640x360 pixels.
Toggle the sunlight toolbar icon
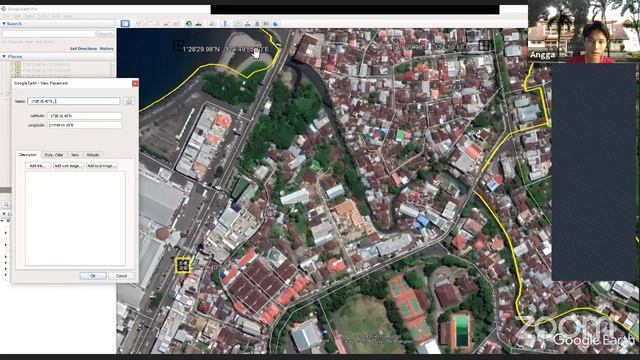pos(198,23)
